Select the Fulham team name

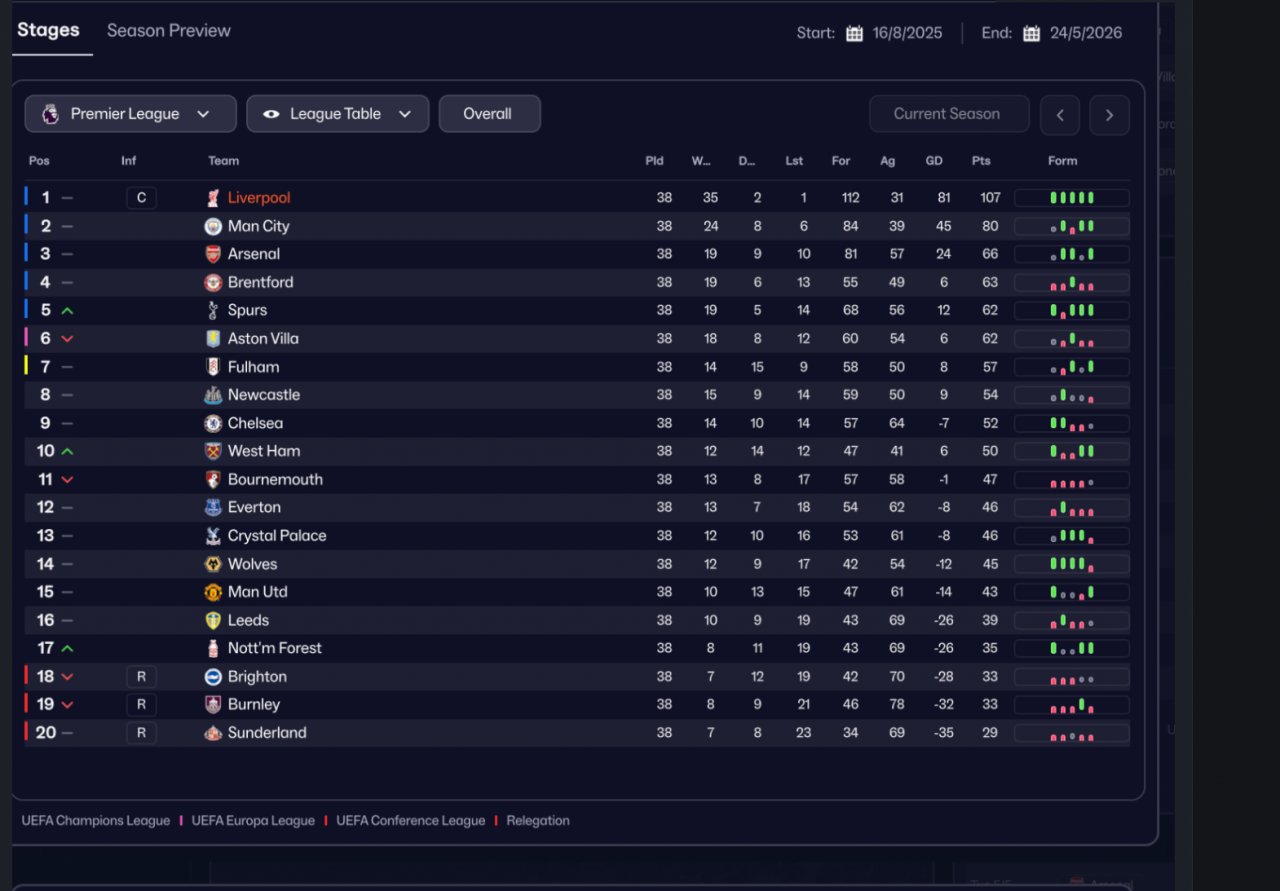[253, 367]
